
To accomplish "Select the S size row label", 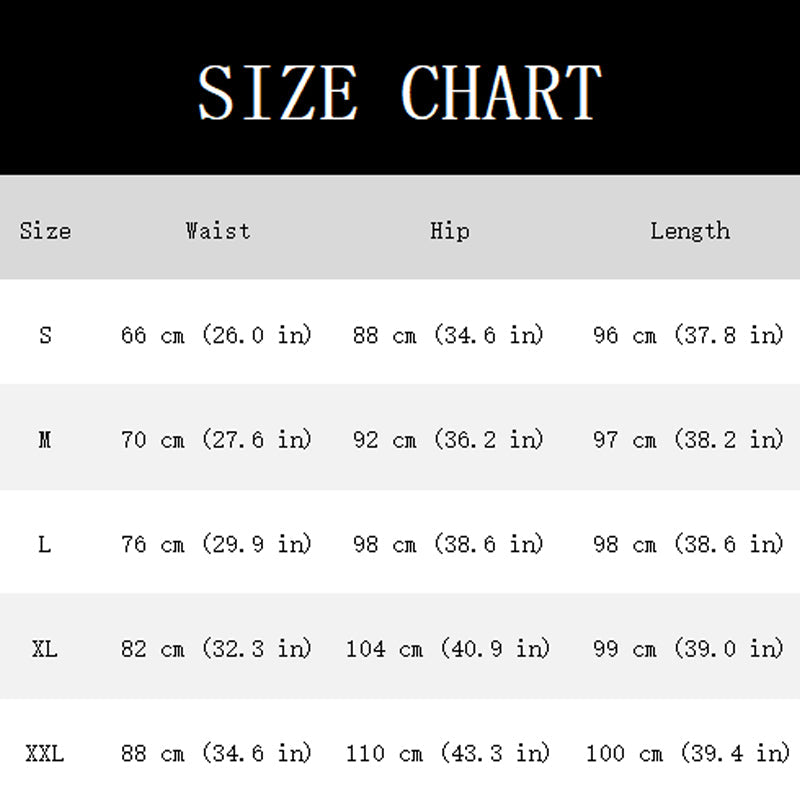I will (45, 335).
